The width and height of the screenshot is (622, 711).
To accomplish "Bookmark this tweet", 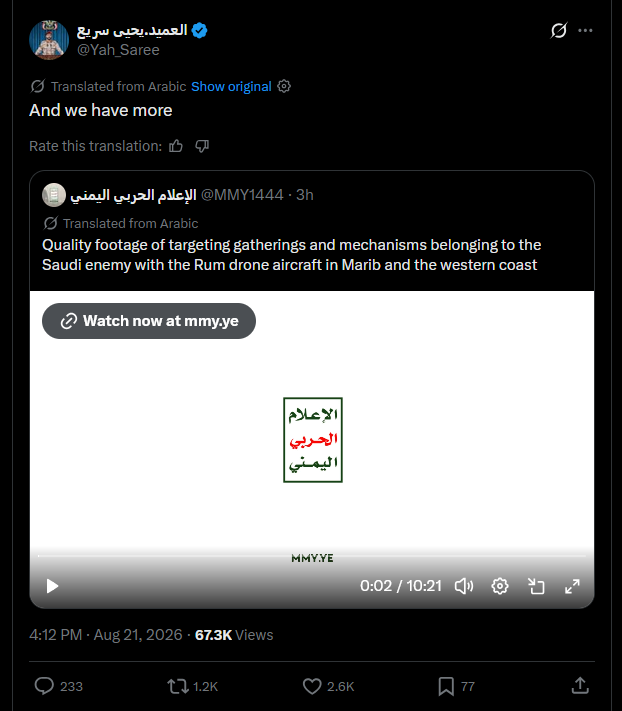I will point(446,686).
